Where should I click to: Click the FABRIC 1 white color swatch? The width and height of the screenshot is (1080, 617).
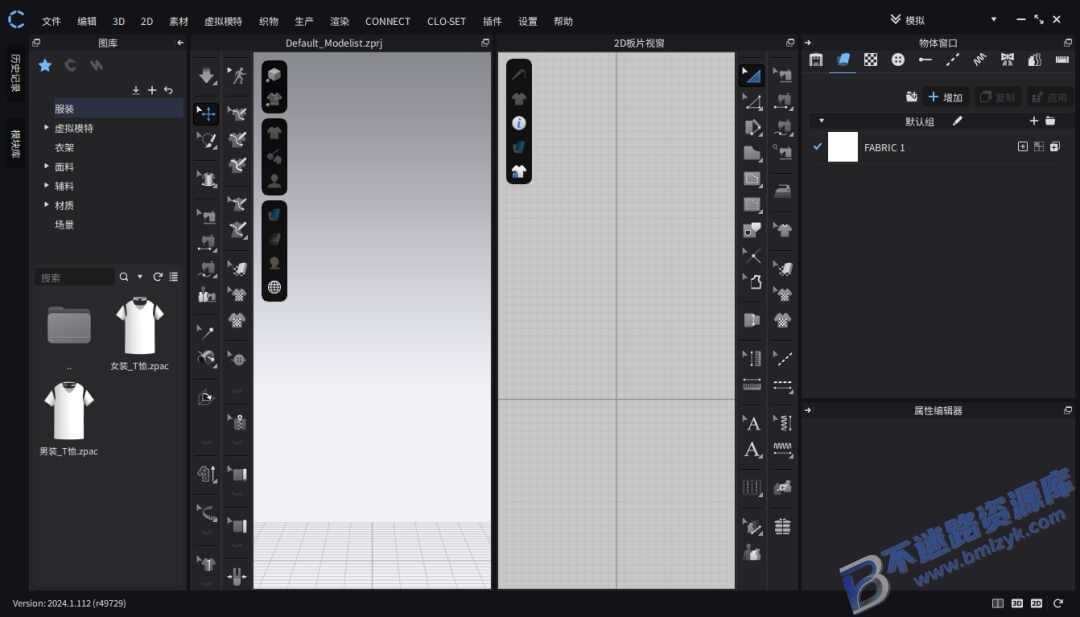point(842,147)
